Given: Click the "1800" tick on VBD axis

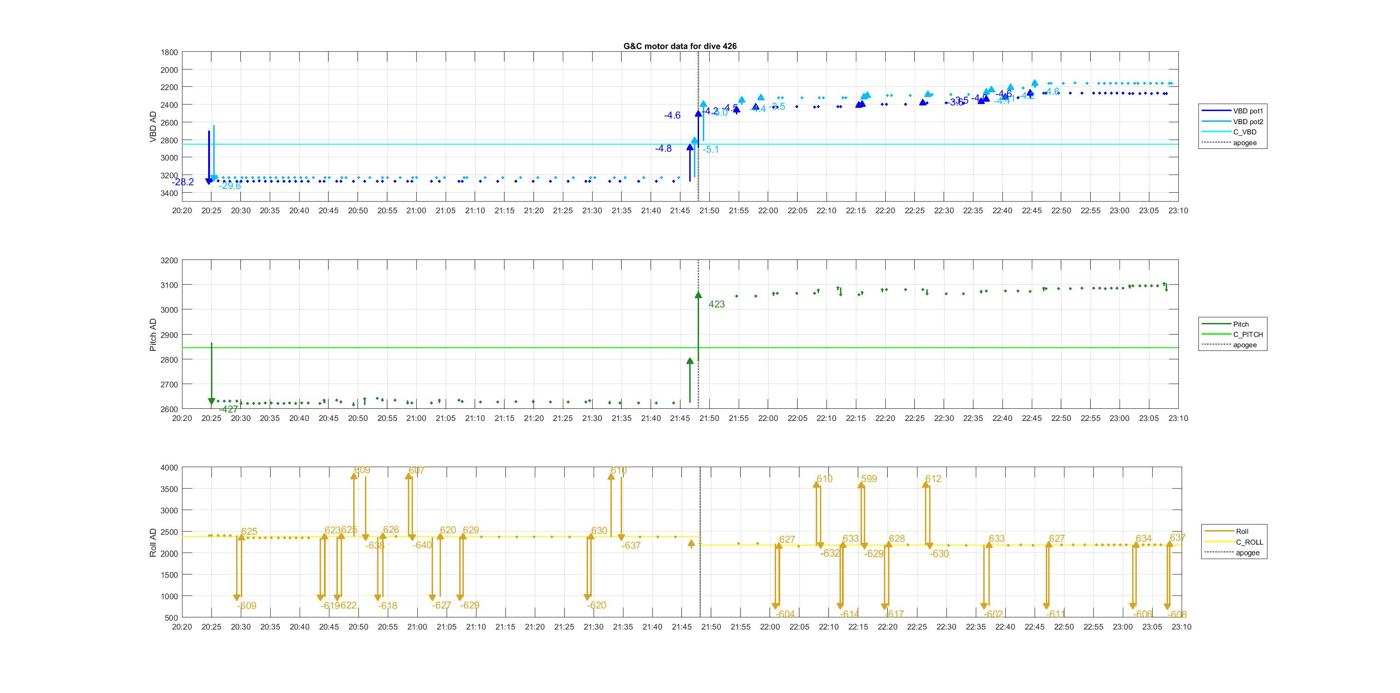Looking at the screenshot, I should pos(170,52).
